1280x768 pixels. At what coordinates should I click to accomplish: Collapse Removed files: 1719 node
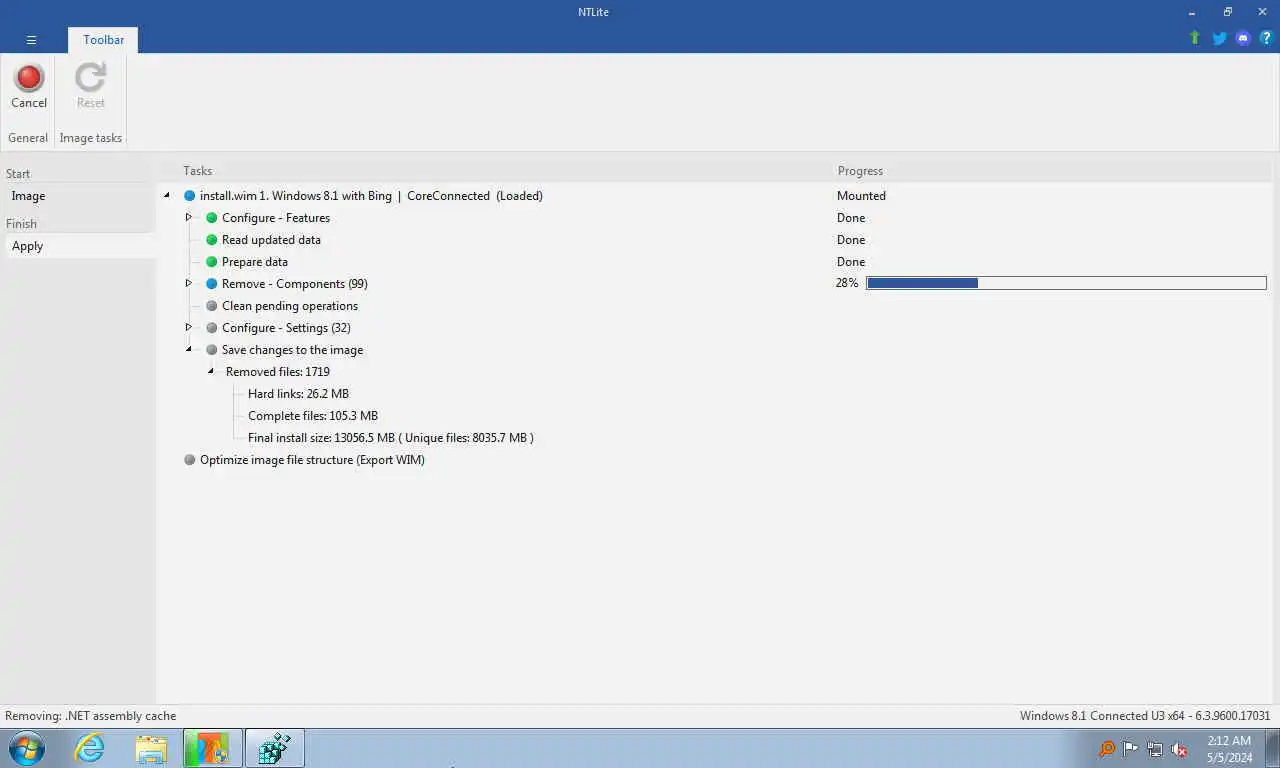click(x=211, y=371)
